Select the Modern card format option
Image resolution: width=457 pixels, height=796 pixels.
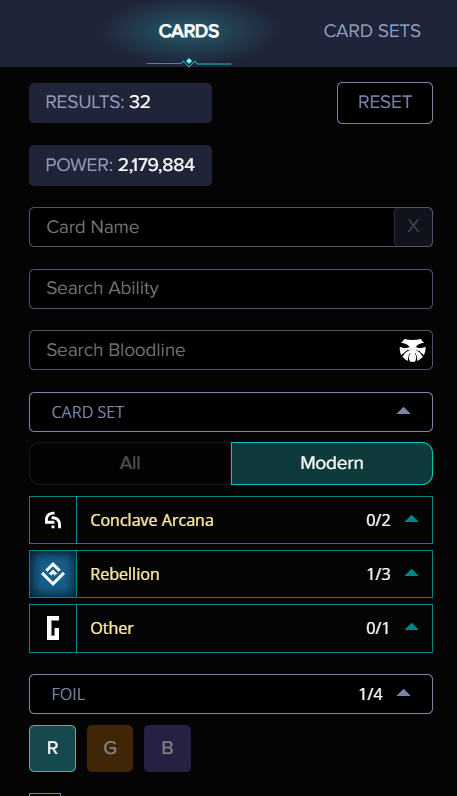[332, 463]
